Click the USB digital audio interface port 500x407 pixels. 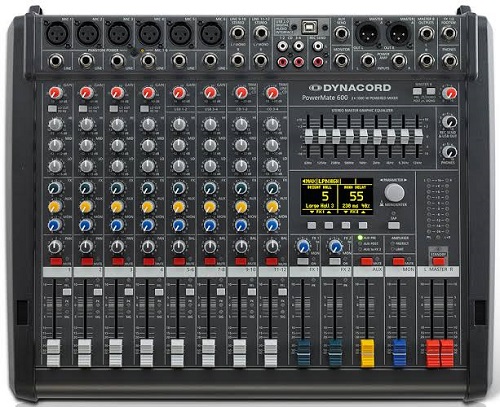click(309, 28)
